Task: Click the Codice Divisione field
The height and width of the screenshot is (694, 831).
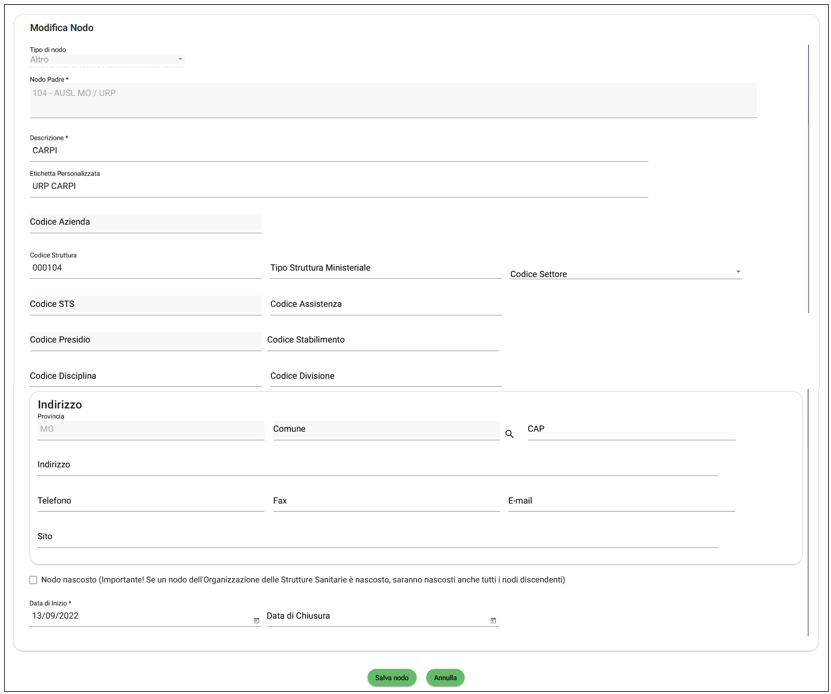Action: (385, 376)
